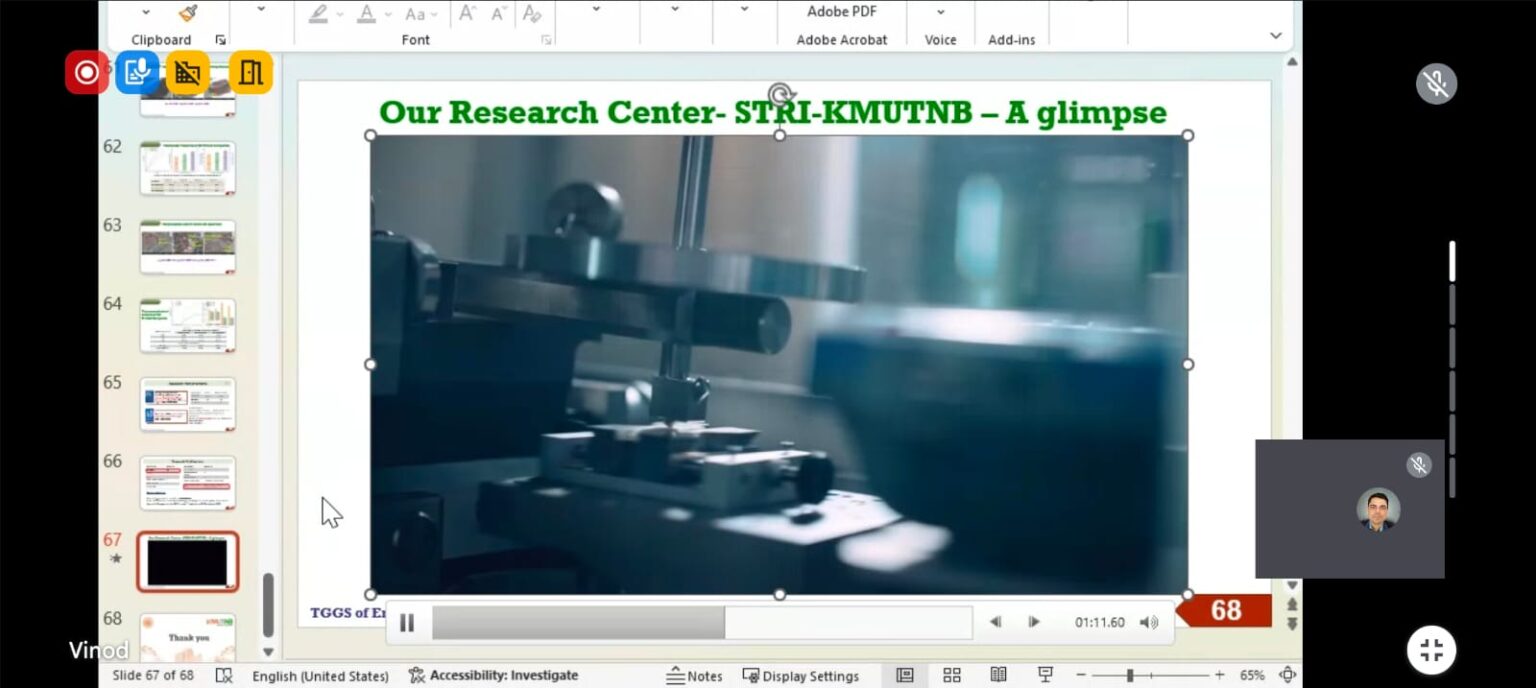The height and width of the screenshot is (688, 1536).
Task: Open the Adobe Acrobat ribbon tab
Action: click(x=841, y=39)
